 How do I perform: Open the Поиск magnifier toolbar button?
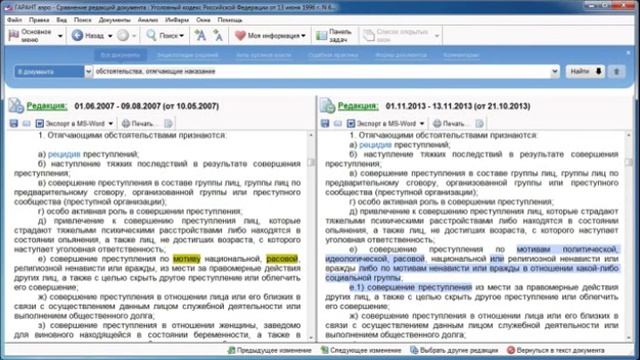tap(165, 36)
